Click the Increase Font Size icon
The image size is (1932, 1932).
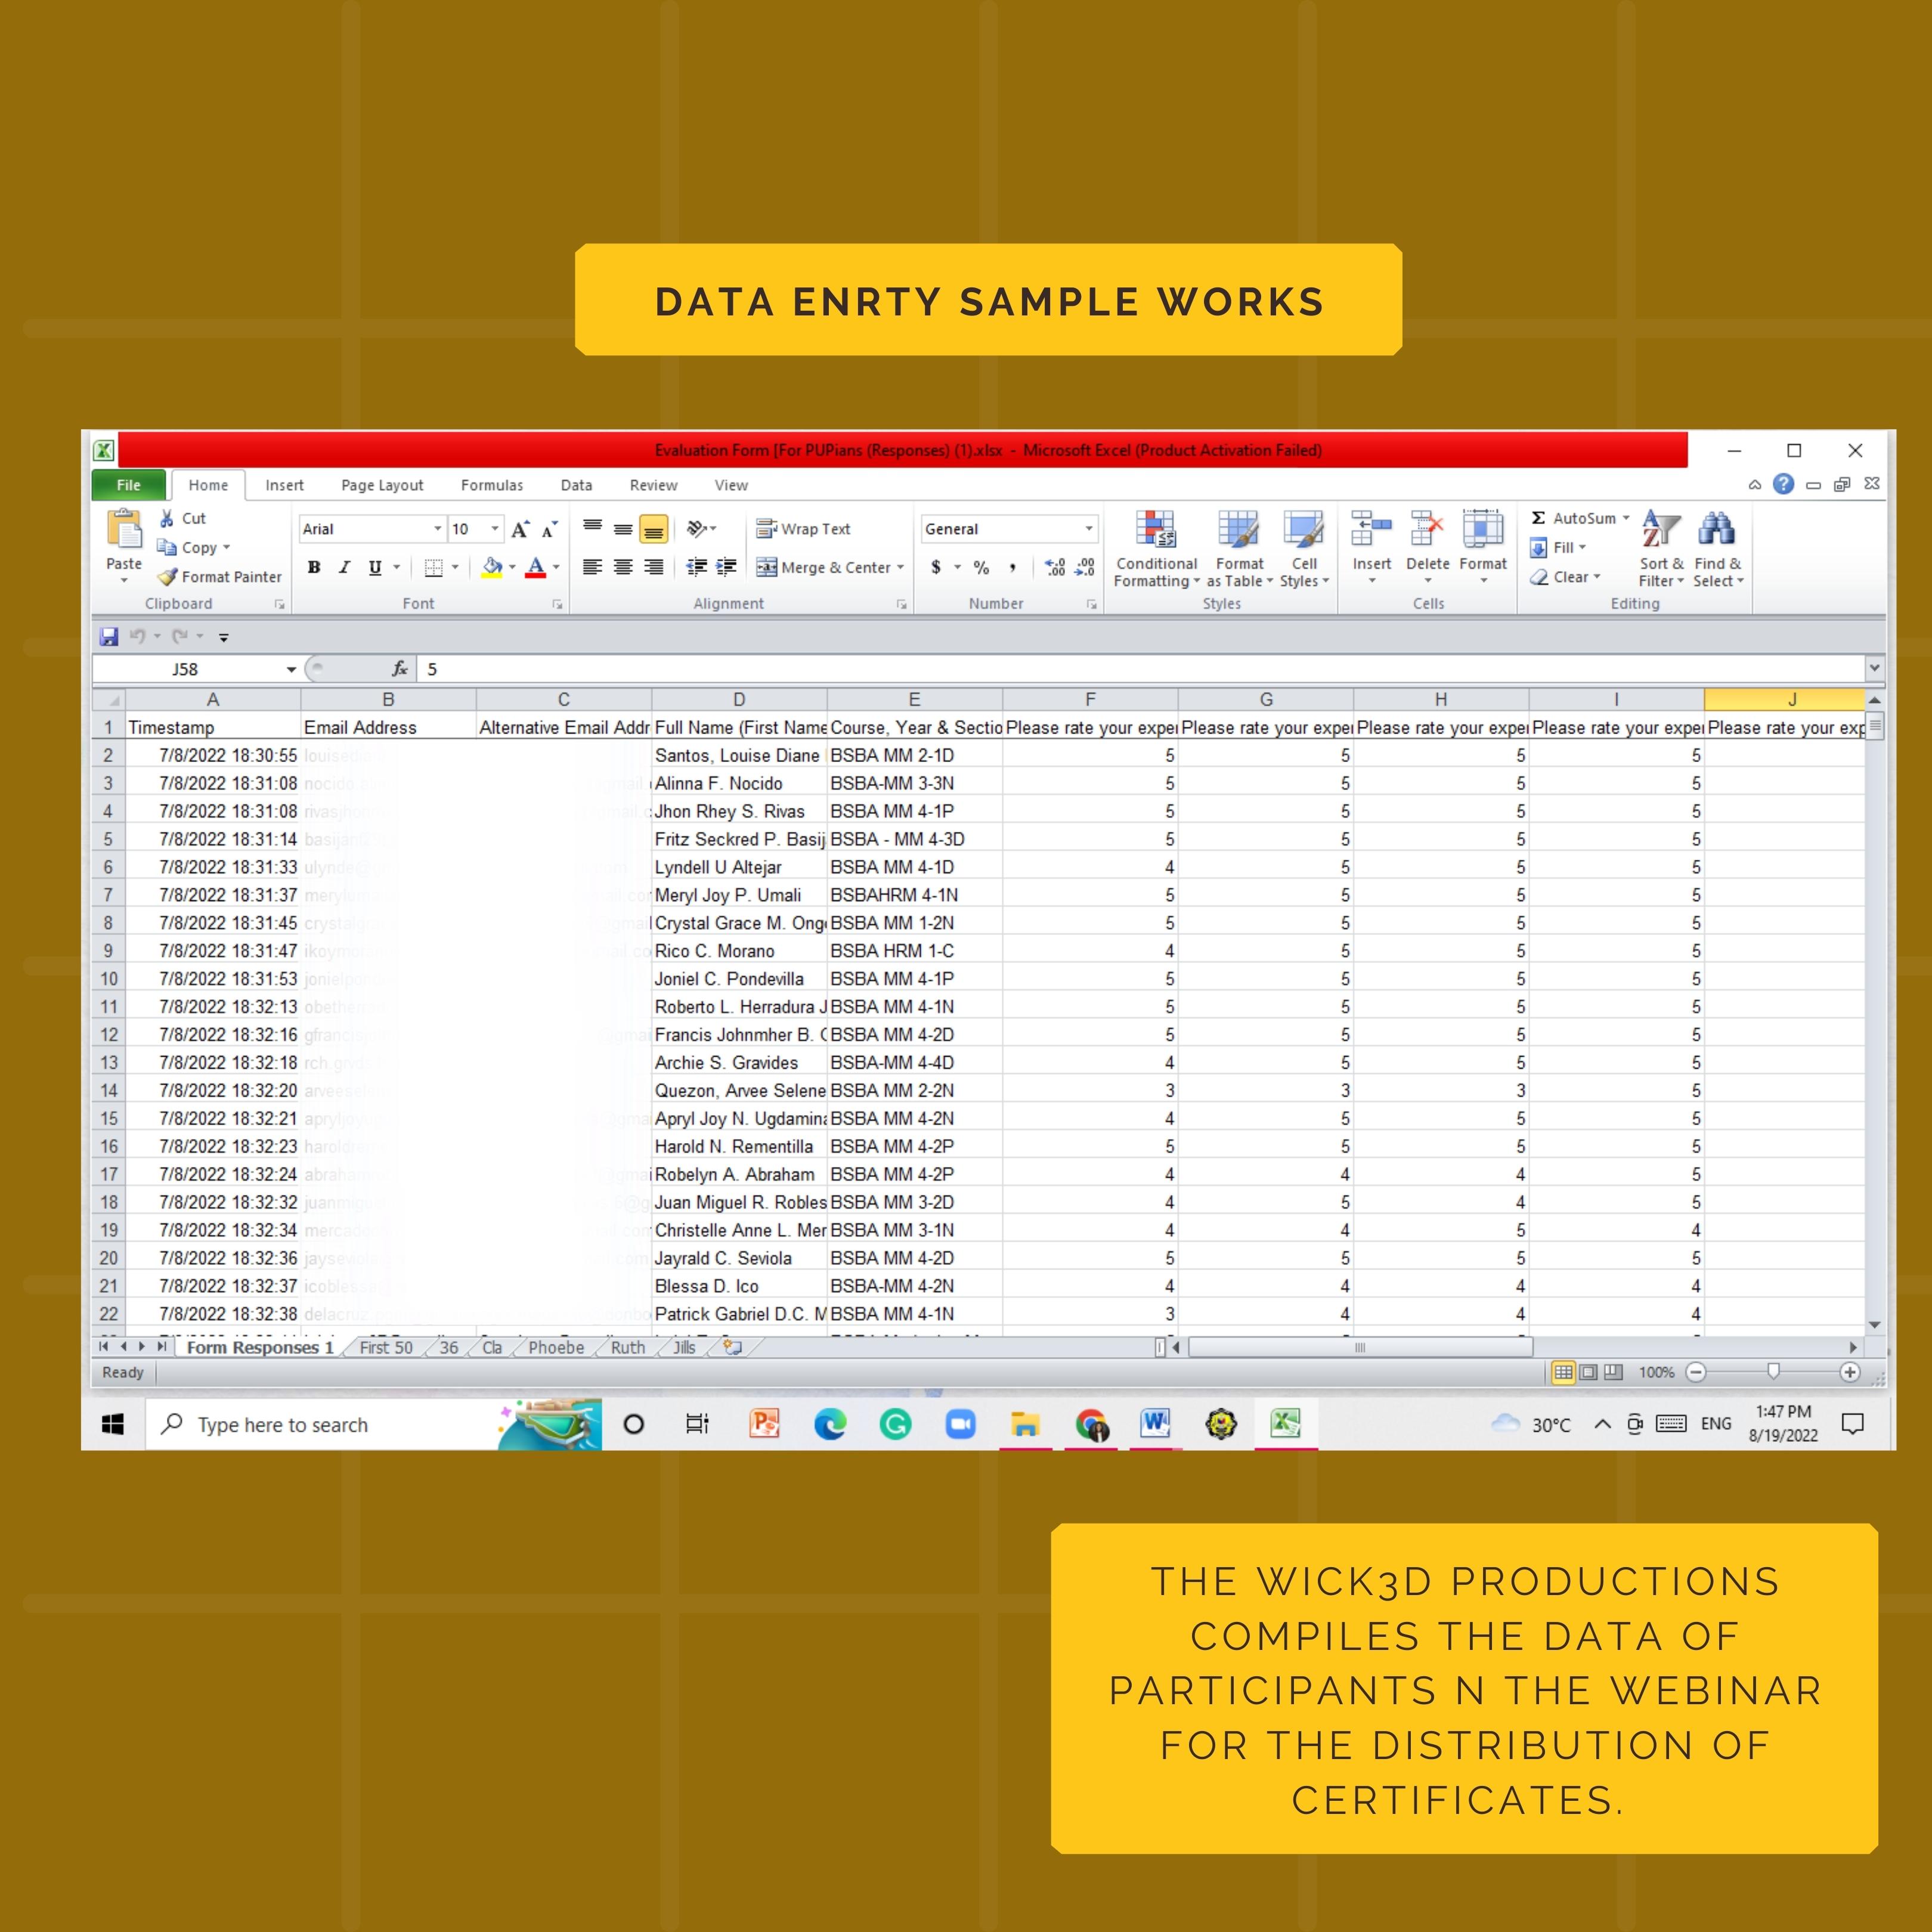[520, 529]
